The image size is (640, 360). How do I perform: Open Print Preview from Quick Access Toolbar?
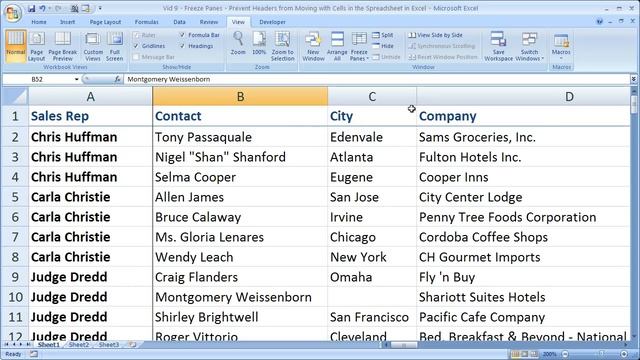click(74, 8)
